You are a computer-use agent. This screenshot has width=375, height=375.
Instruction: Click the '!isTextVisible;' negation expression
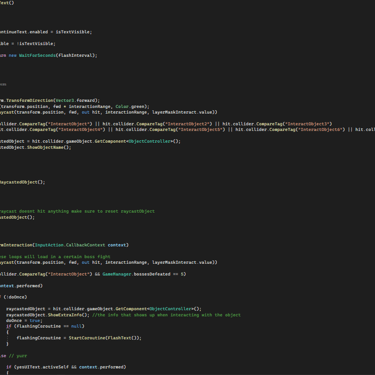pyautogui.click(x=36, y=44)
